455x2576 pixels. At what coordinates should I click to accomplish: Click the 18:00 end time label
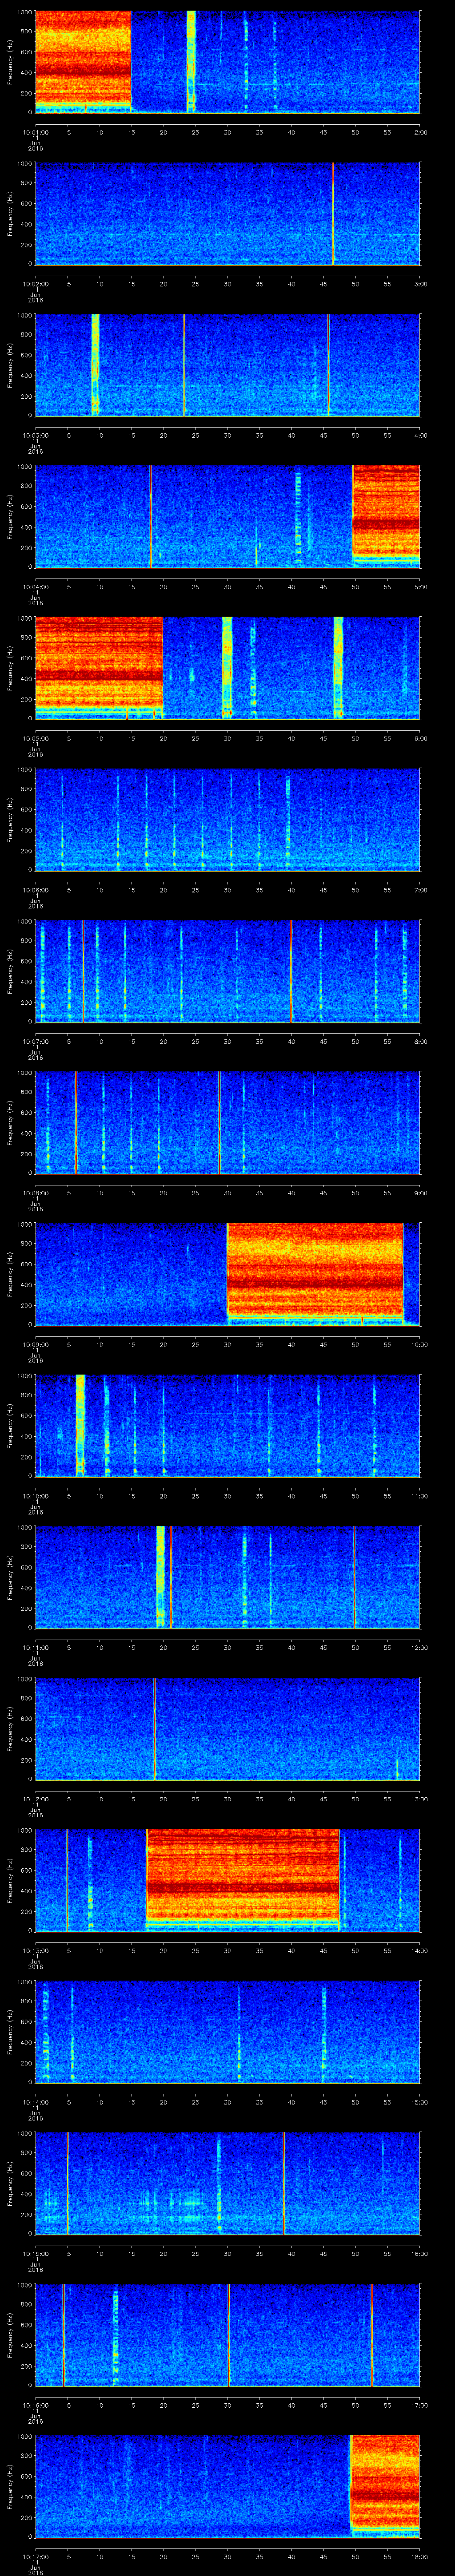coord(419,2556)
